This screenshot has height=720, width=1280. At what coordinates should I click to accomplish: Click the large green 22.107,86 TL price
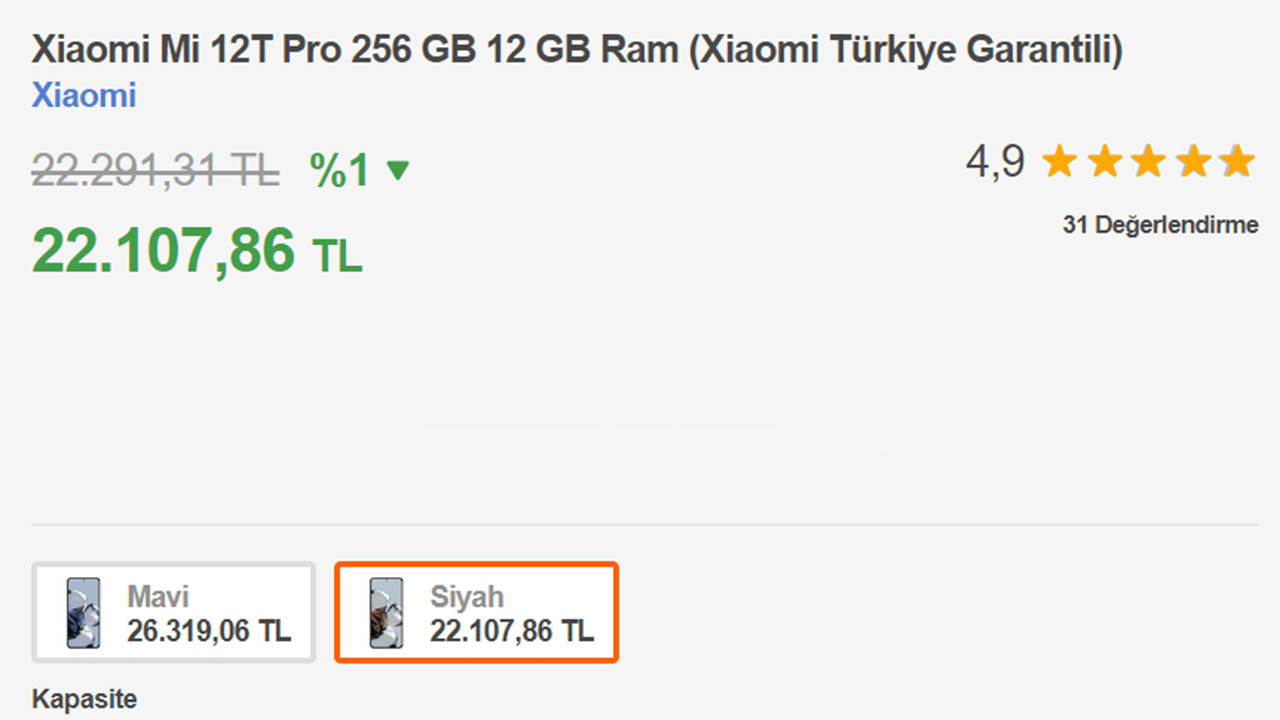pos(196,250)
